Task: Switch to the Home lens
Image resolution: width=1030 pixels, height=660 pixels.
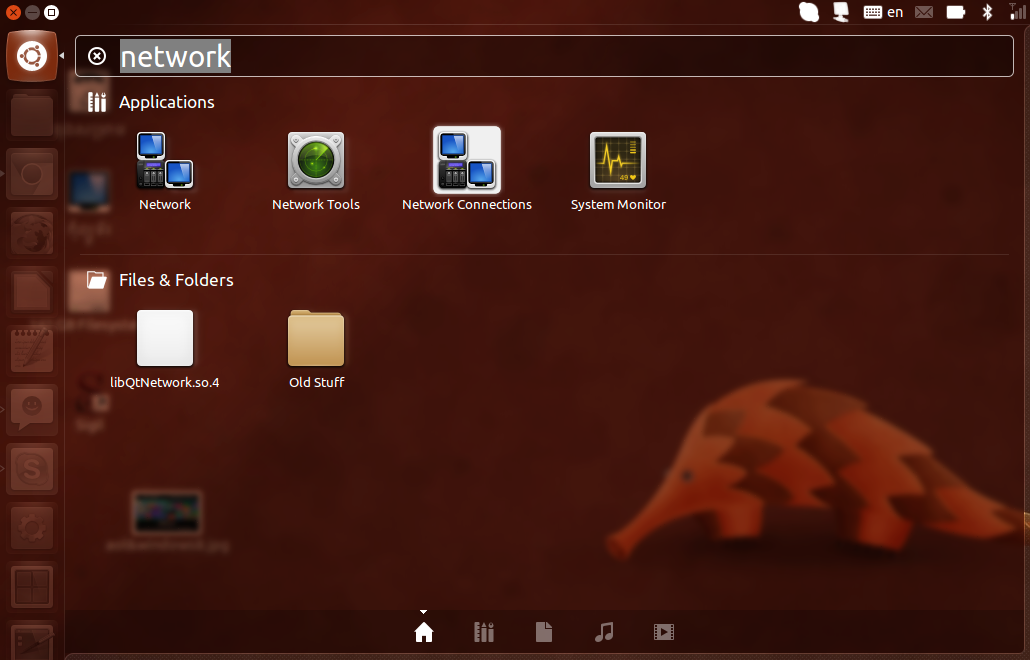Action: [424, 632]
